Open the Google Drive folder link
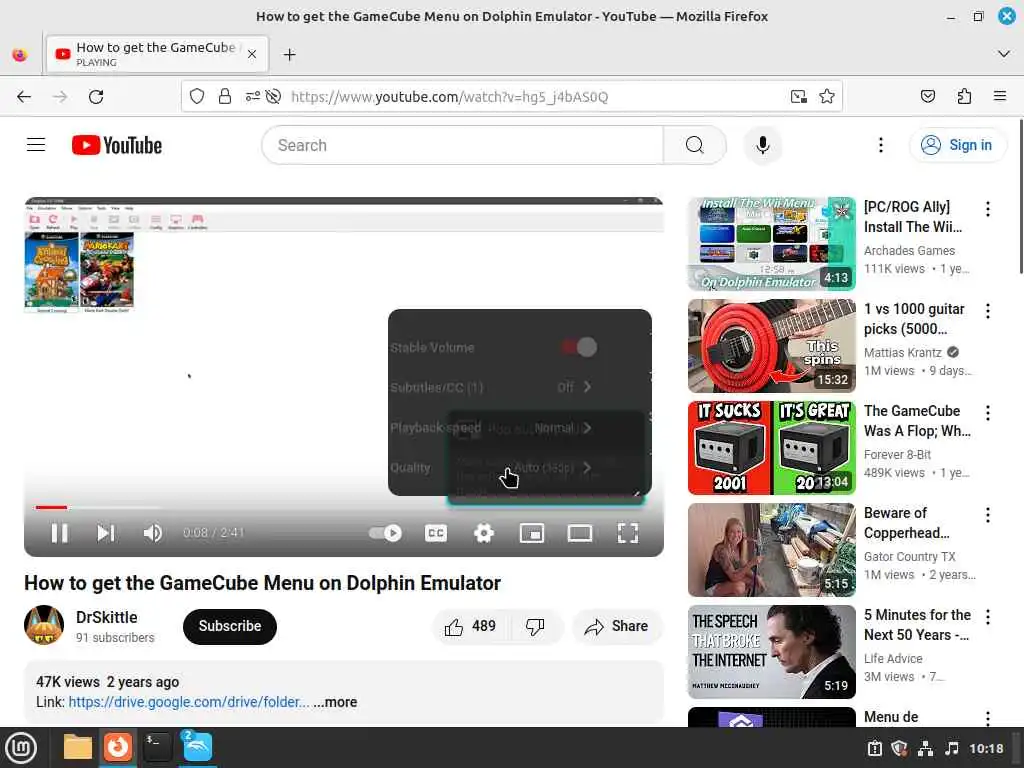 click(189, 701)
